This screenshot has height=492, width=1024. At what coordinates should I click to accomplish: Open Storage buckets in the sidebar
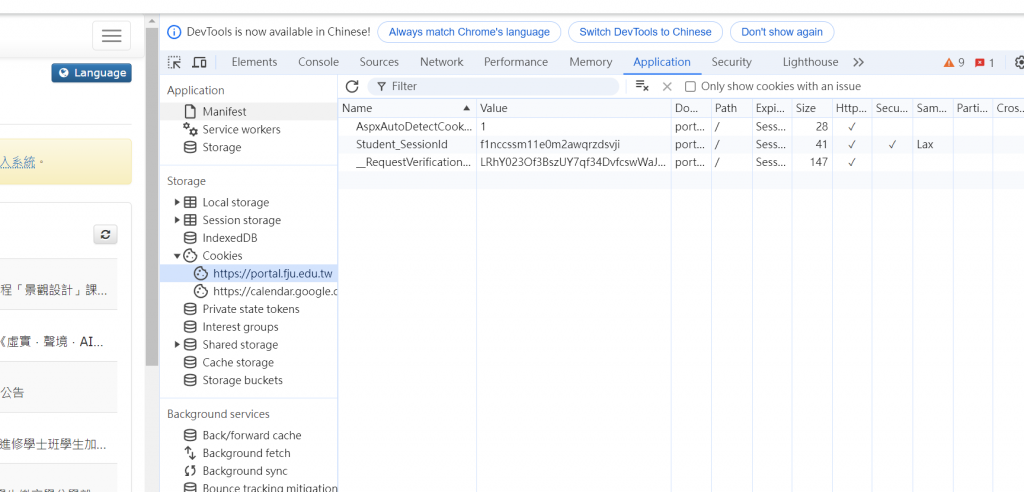click(x=248, y=380)
